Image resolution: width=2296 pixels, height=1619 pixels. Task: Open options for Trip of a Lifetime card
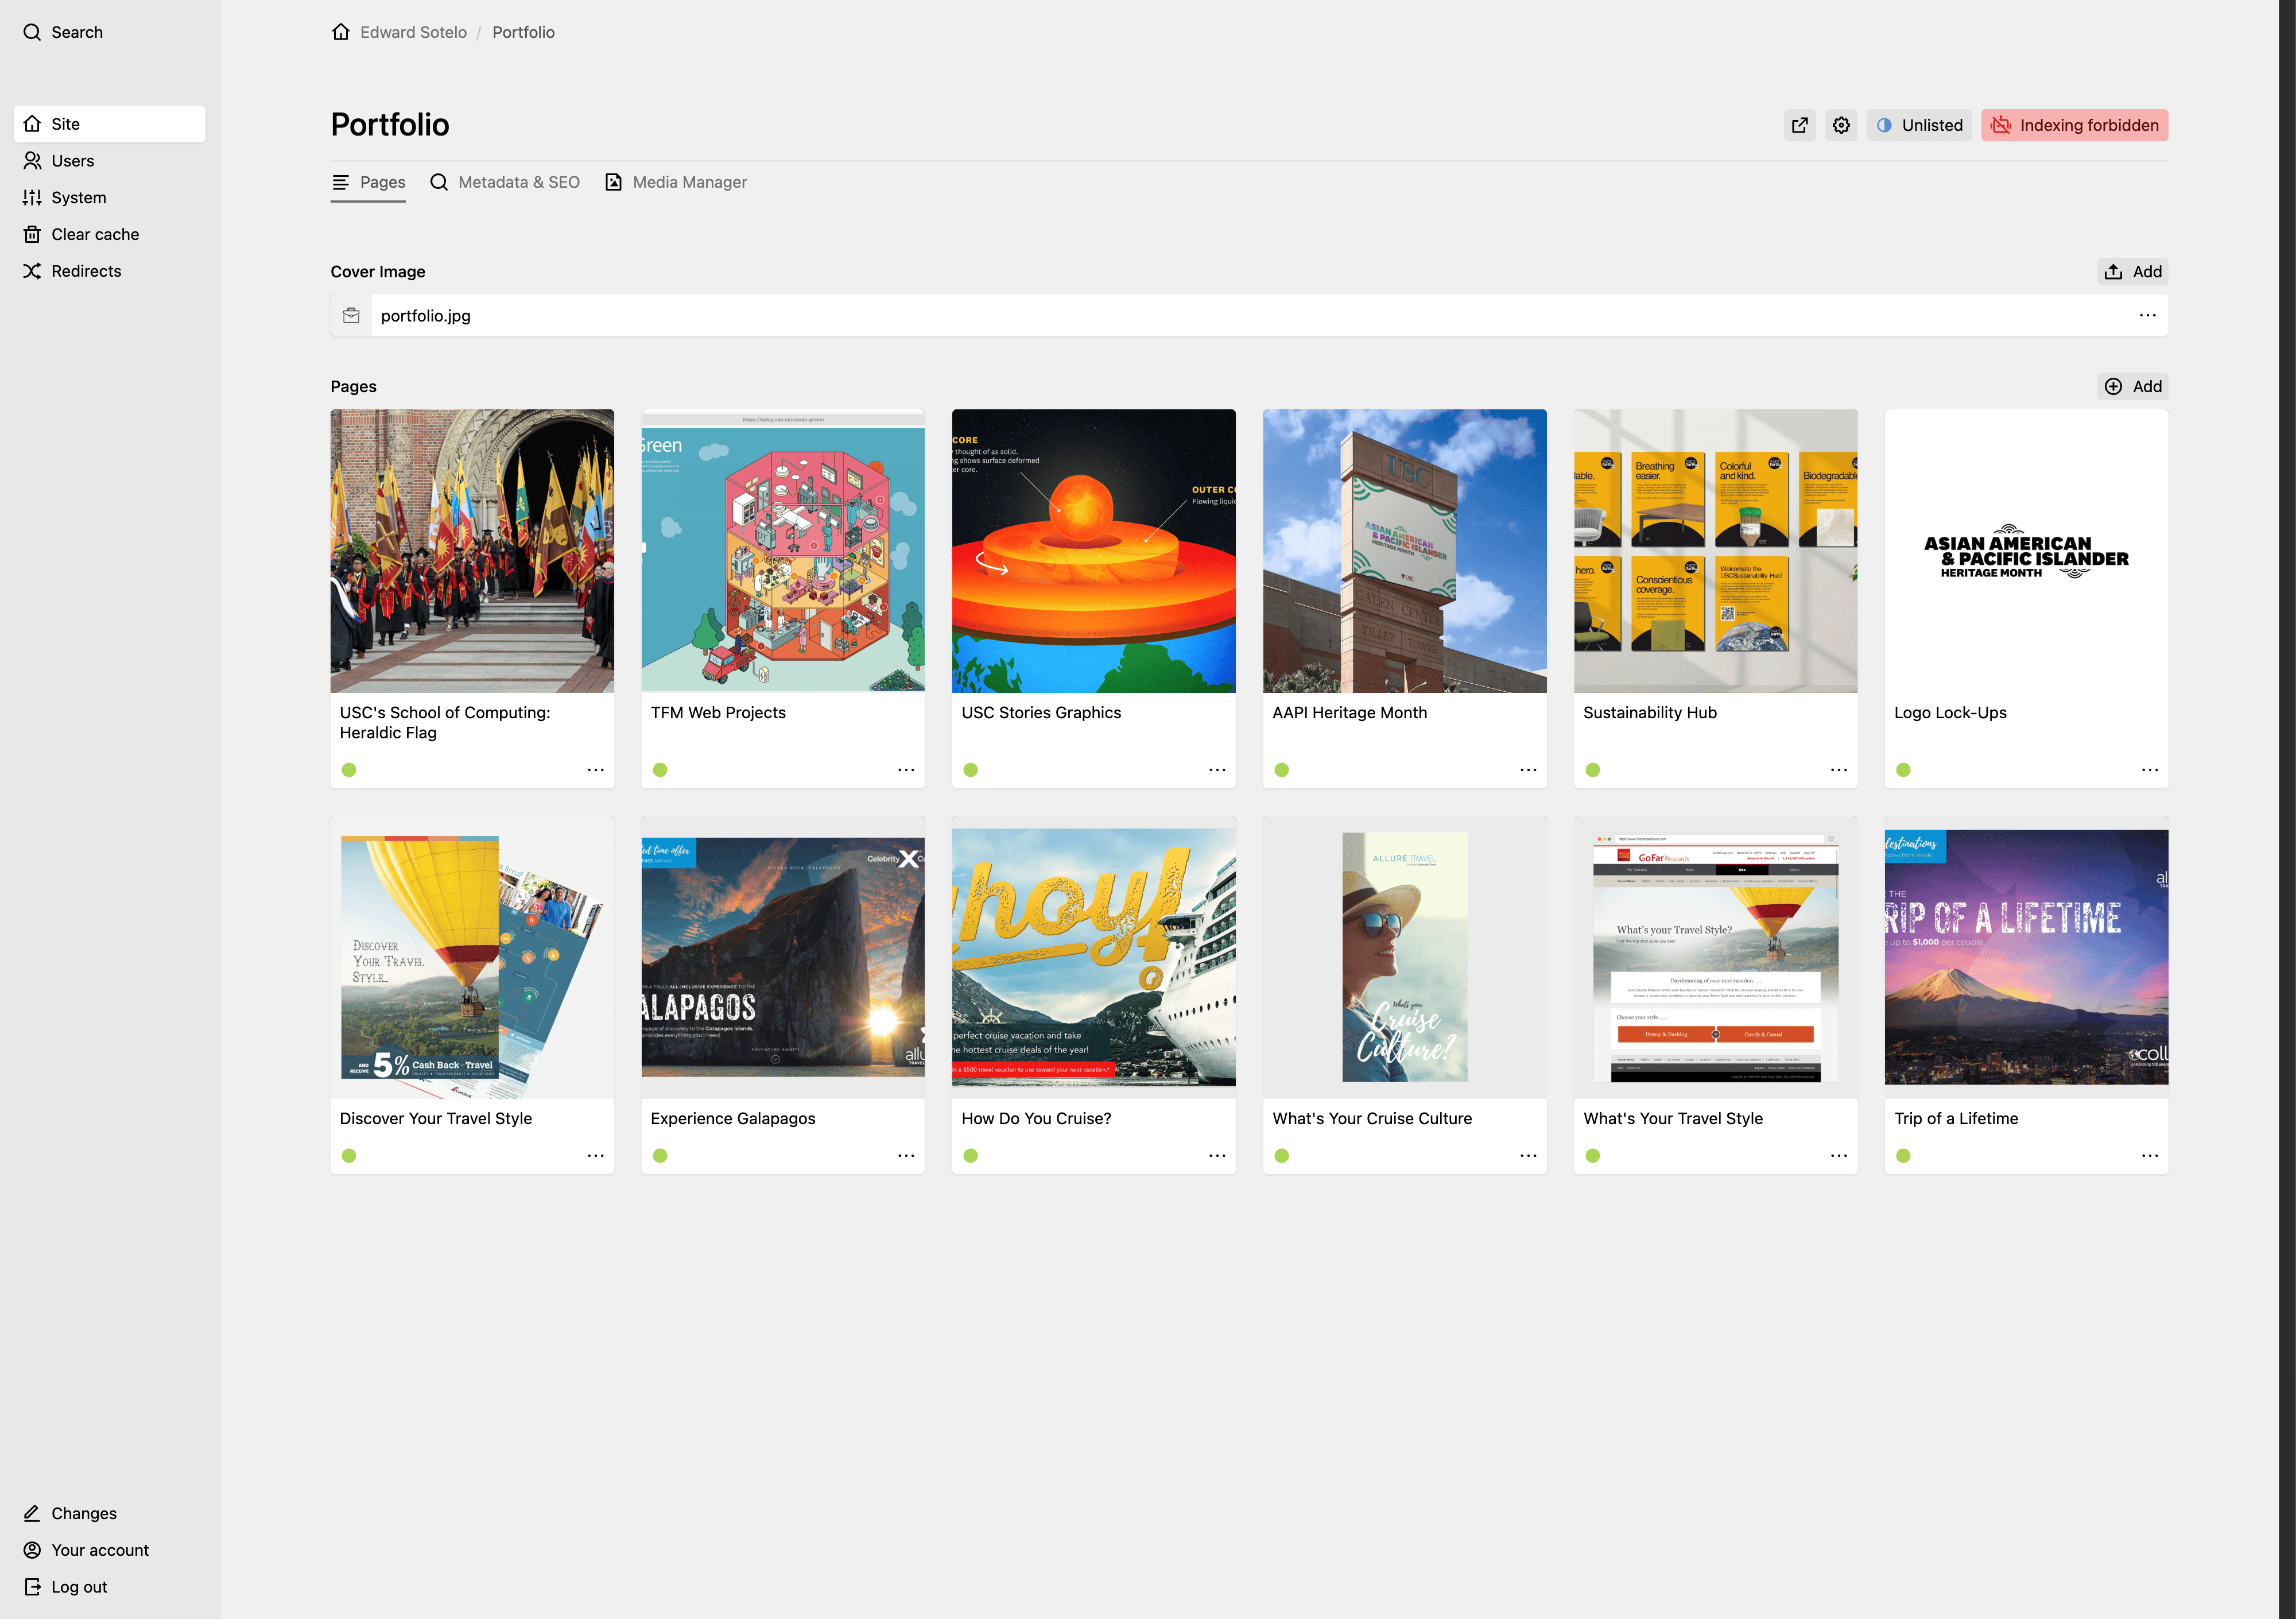click(x=2150, y=1156)
